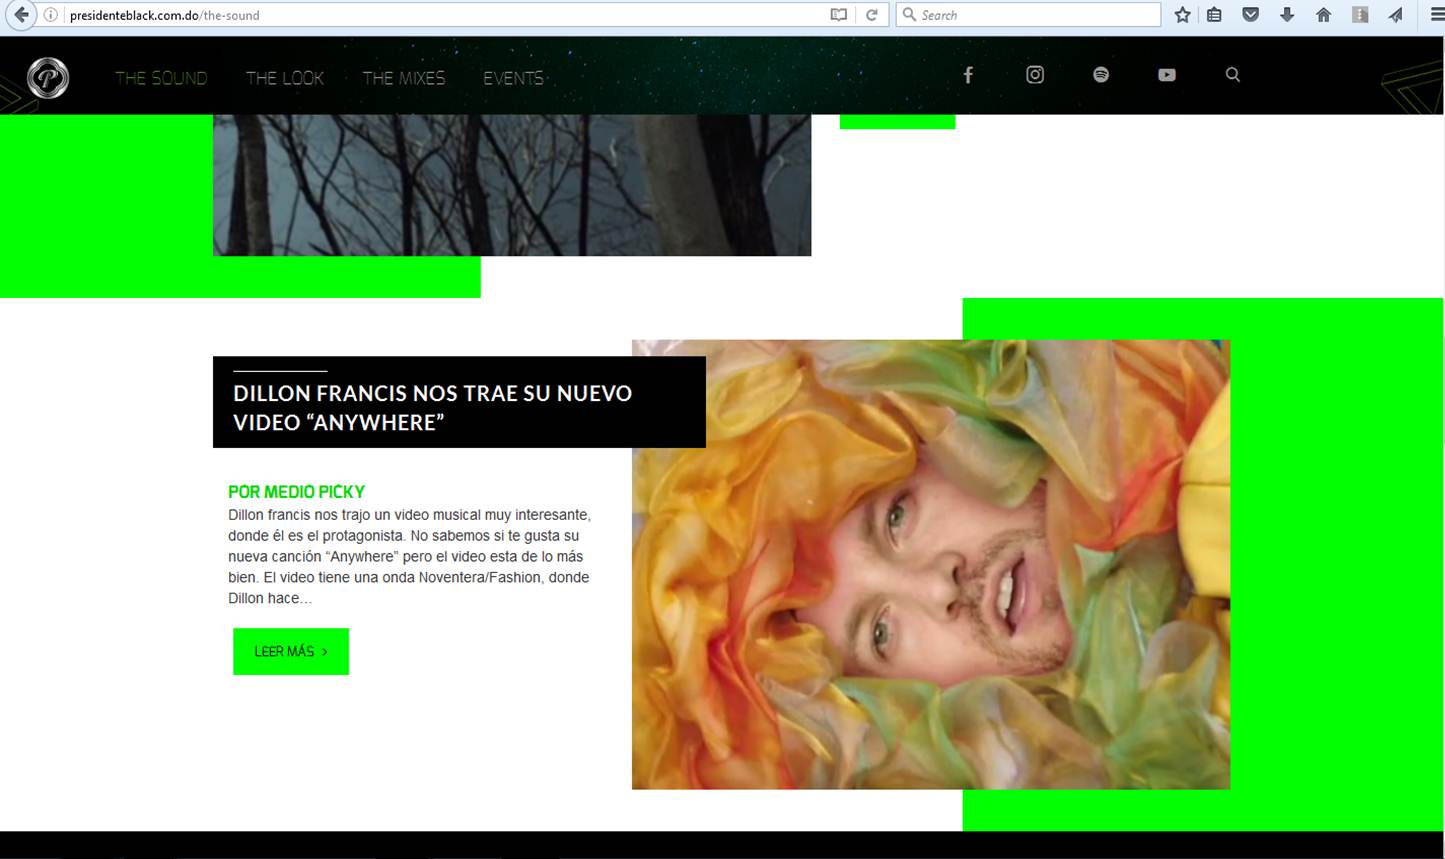Viewport: 1445px width, 859px height.
Task: Open the Firefox hamburger menu
Action: 1437,15
